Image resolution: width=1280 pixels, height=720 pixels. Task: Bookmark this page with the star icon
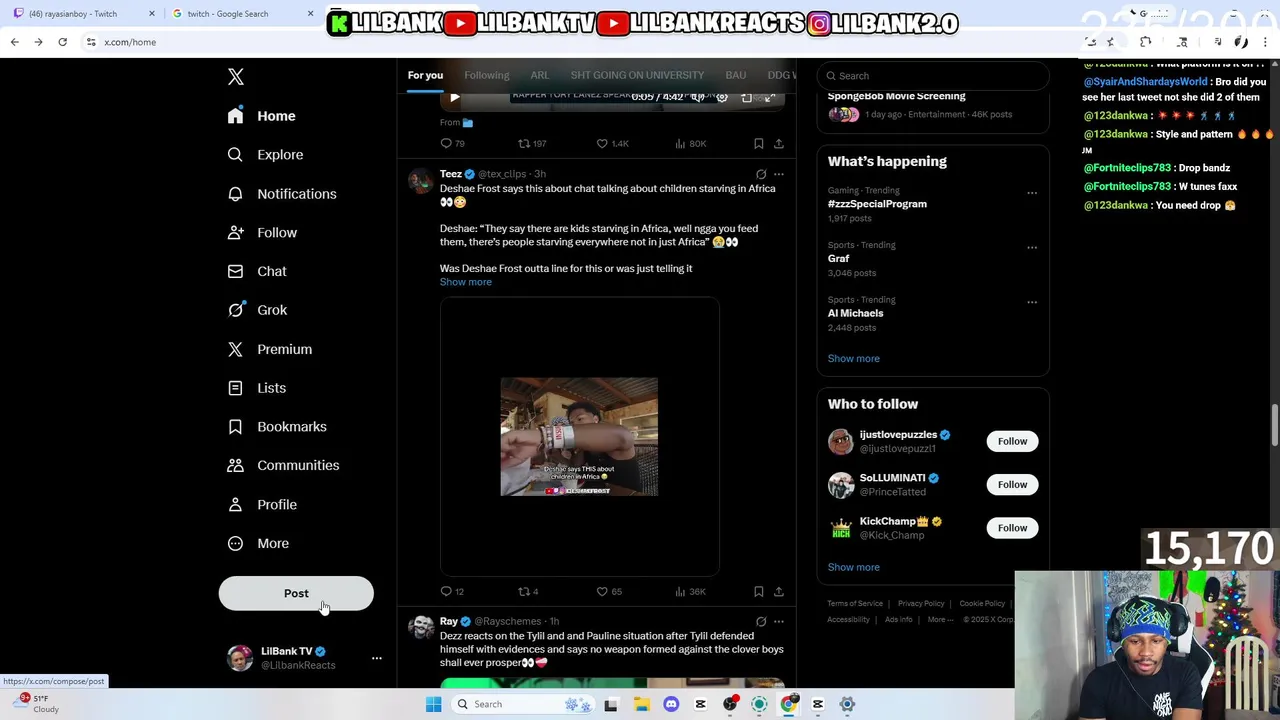(1110, 42)
